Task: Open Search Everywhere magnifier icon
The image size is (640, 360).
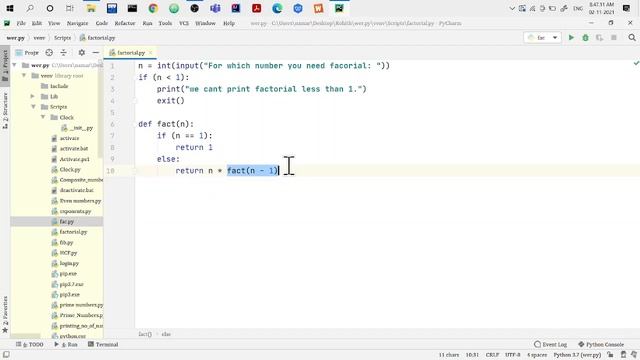Action: pos(632,38)
